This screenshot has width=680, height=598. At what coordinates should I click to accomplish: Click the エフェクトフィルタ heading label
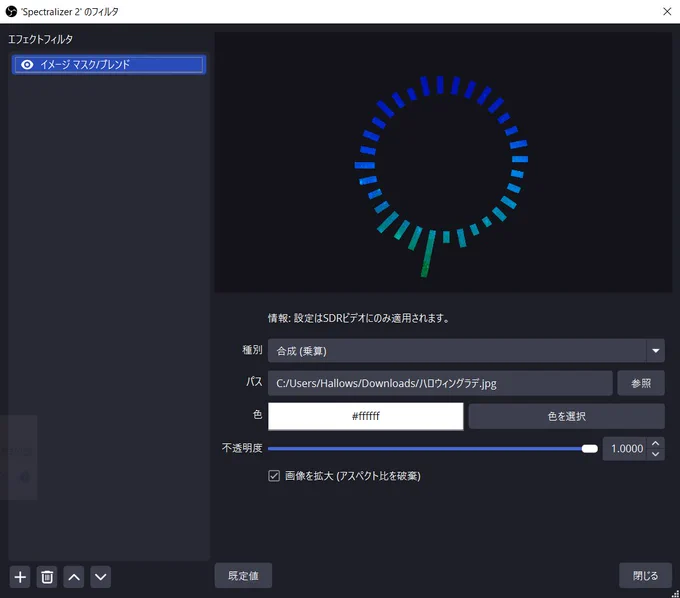(x=40, y=39)
